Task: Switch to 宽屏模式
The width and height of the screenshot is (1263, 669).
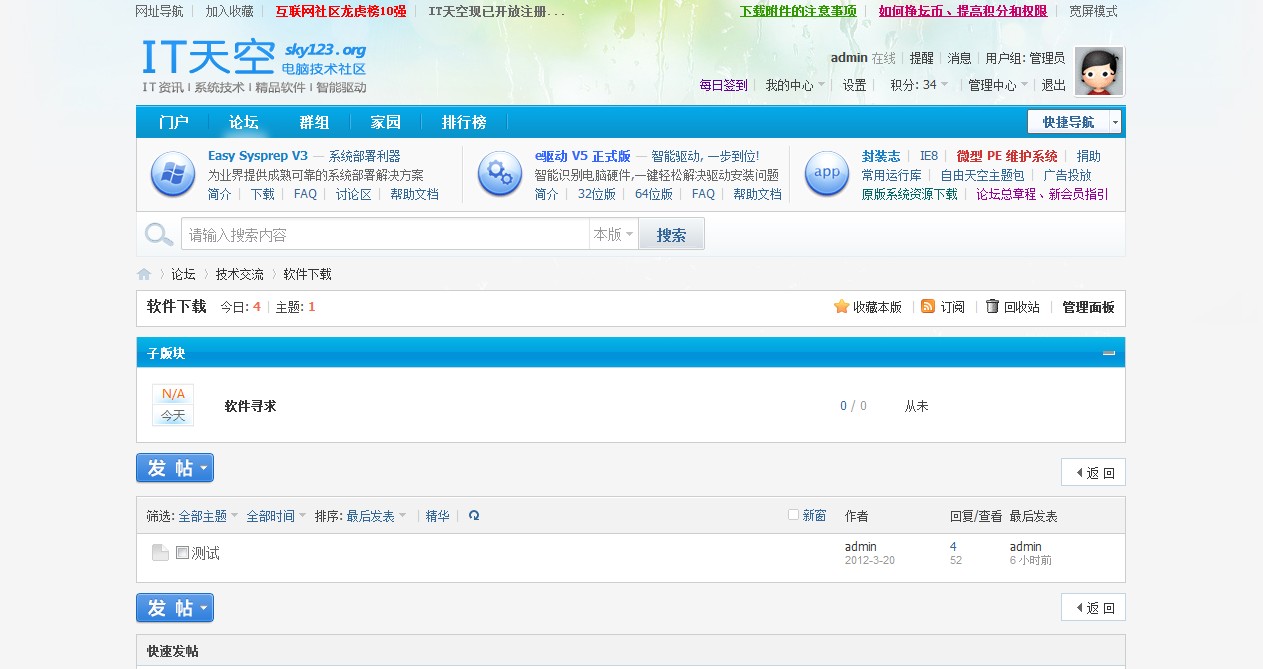Action: pos(1093,12)
